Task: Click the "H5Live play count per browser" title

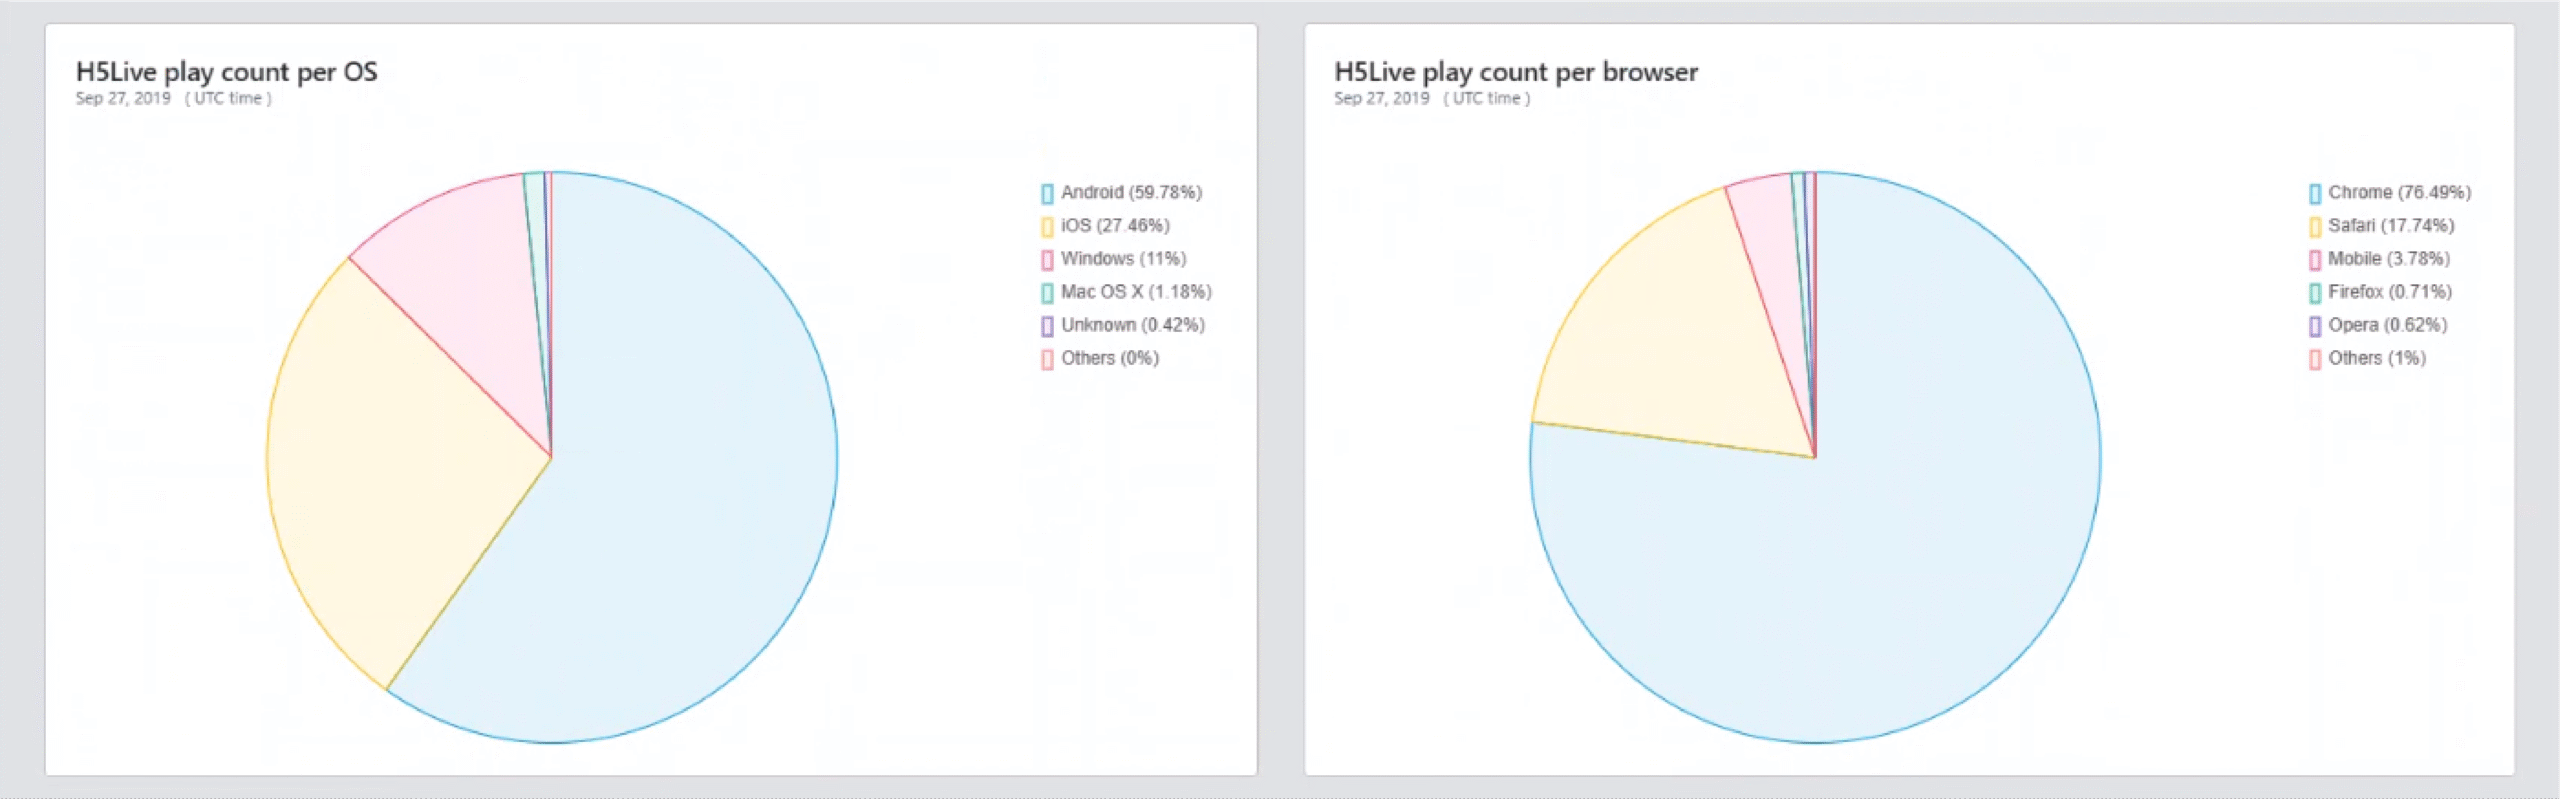Action: pos(1515,72)
